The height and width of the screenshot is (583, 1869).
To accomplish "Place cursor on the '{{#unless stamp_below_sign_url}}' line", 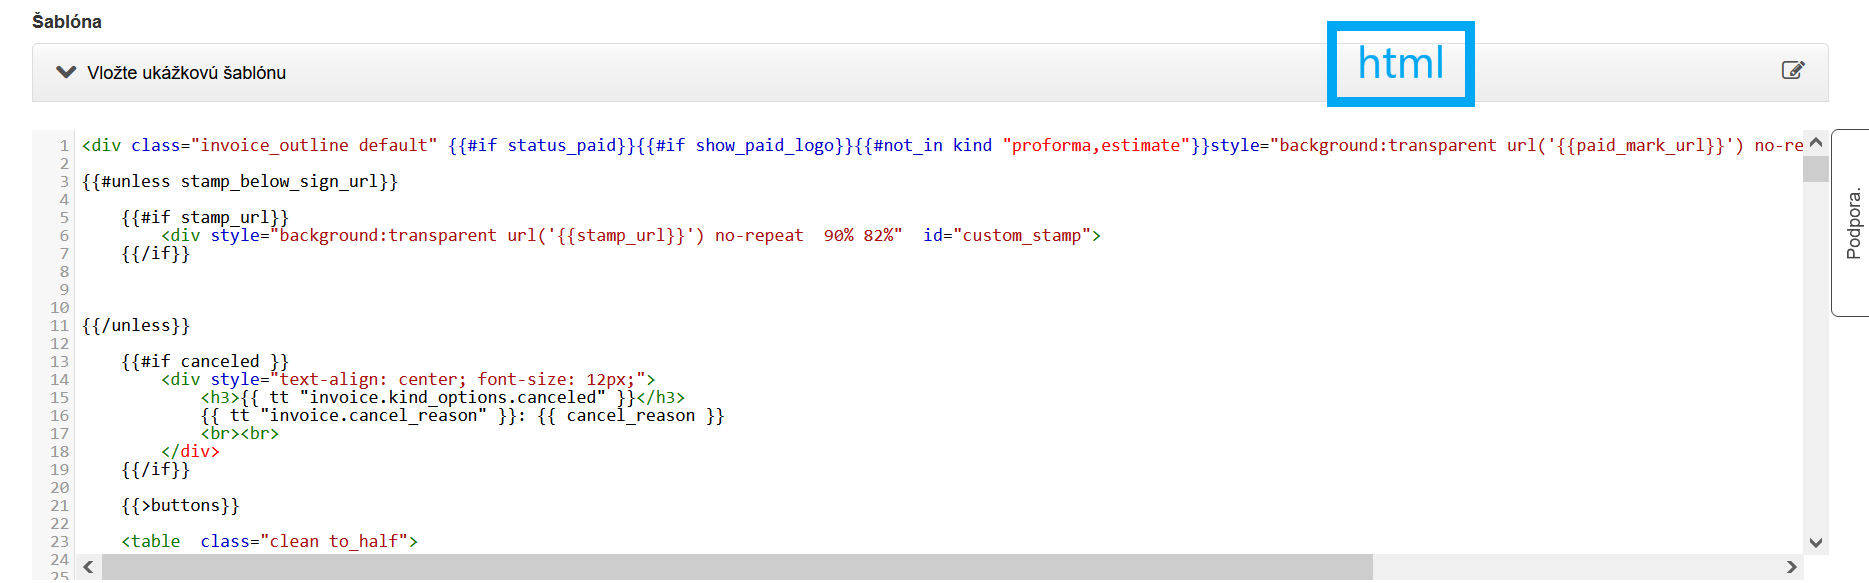I will pos(240,182).
